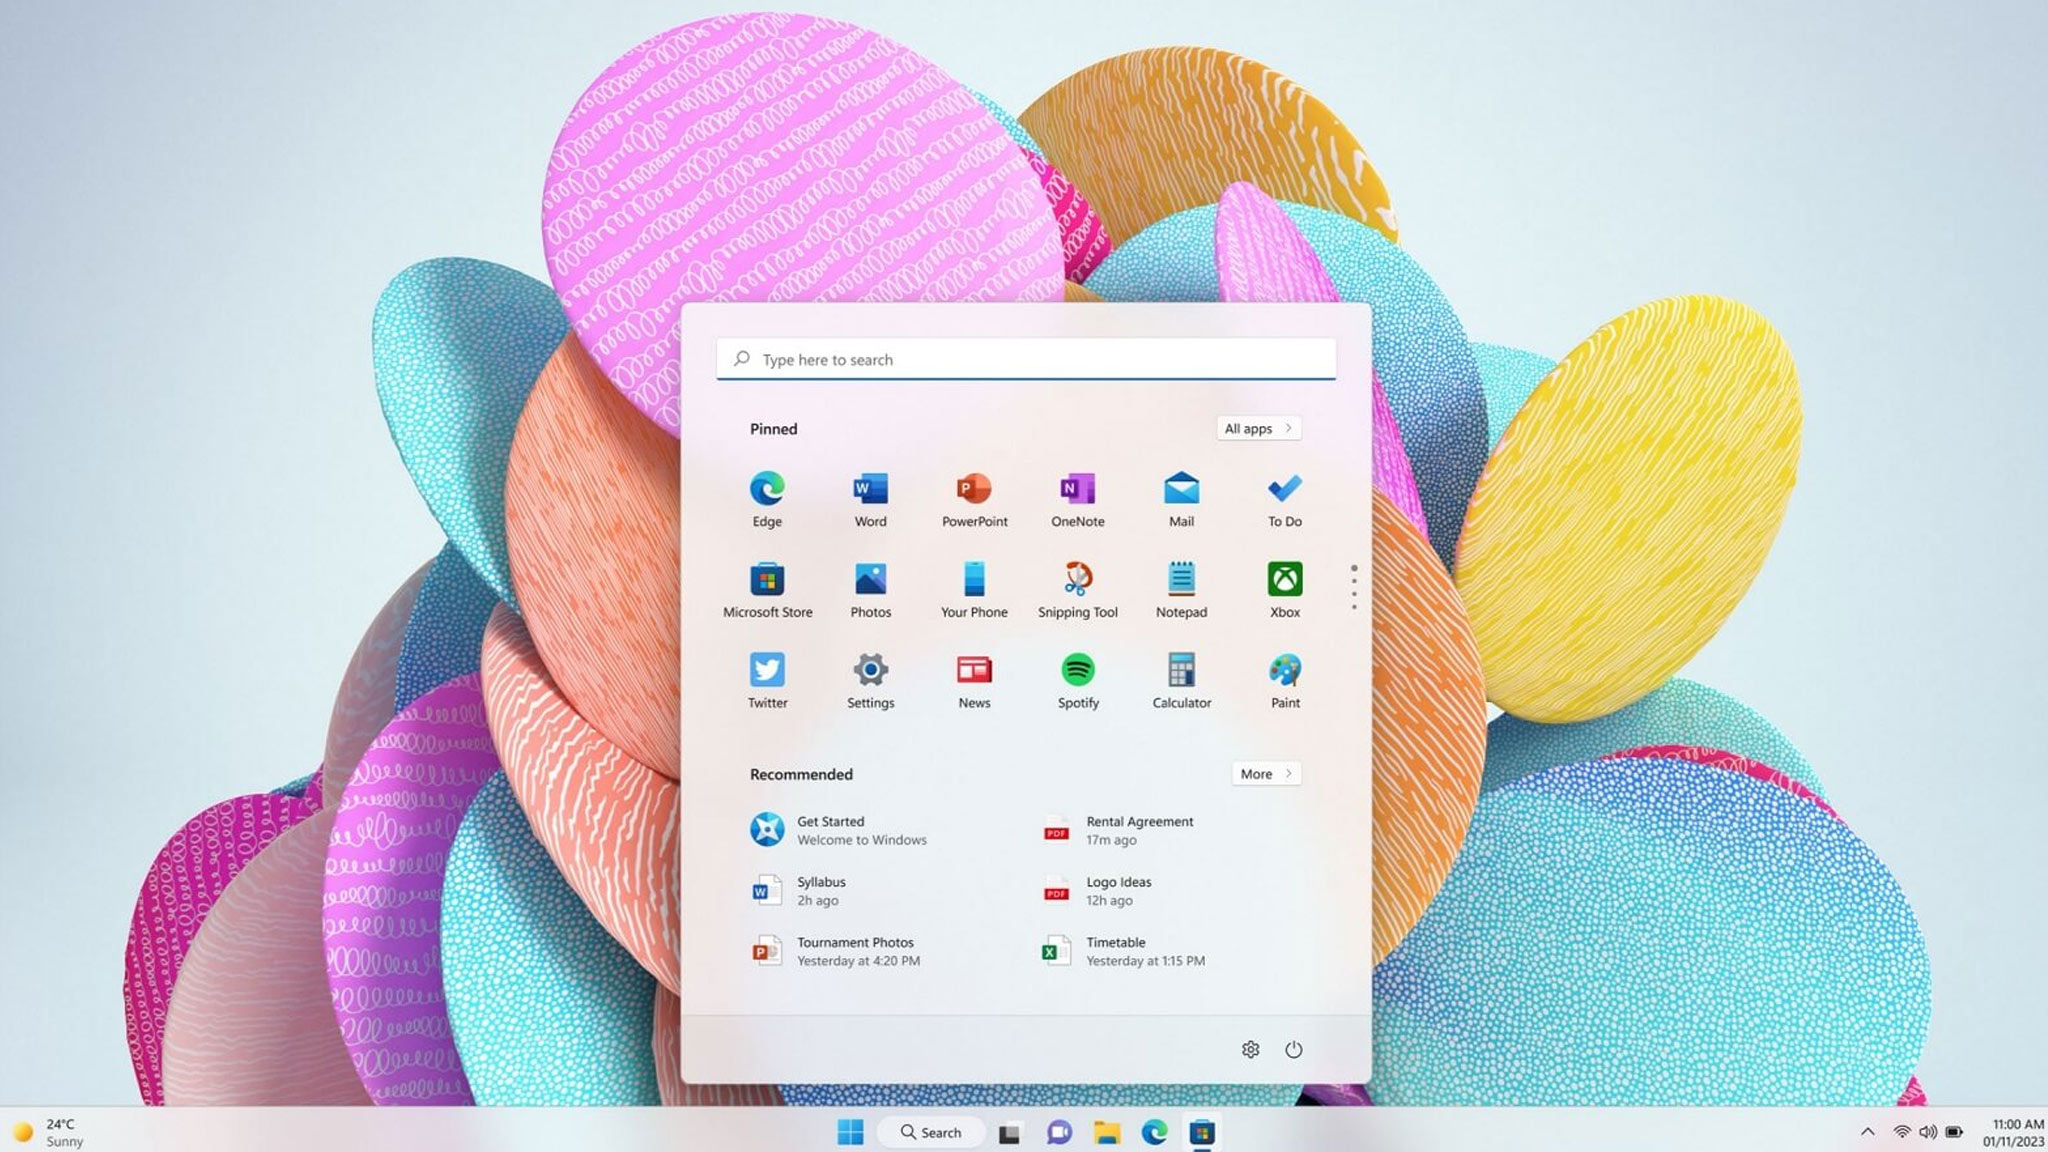The height and width of the screenshot is (1152, 2048).
Task: Expand the All apps list
Action: (x=1257, y=428)
